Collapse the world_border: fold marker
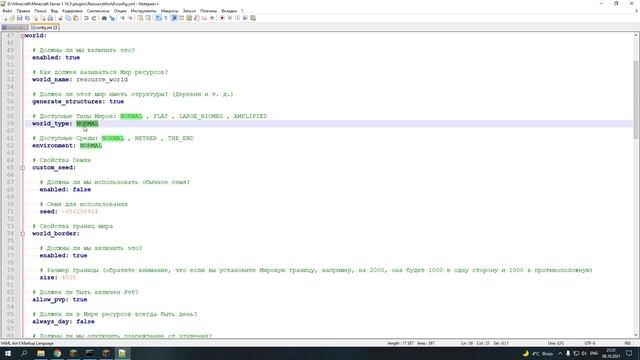640x360 pixels. [22, 234]
